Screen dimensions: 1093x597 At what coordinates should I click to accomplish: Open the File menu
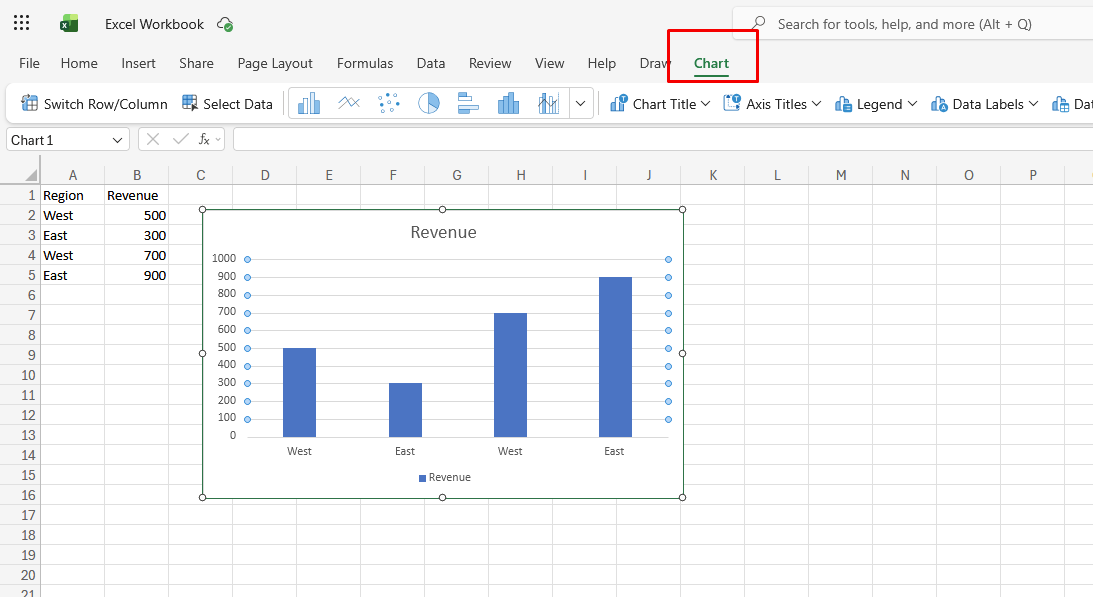click(x=29, y=63)
